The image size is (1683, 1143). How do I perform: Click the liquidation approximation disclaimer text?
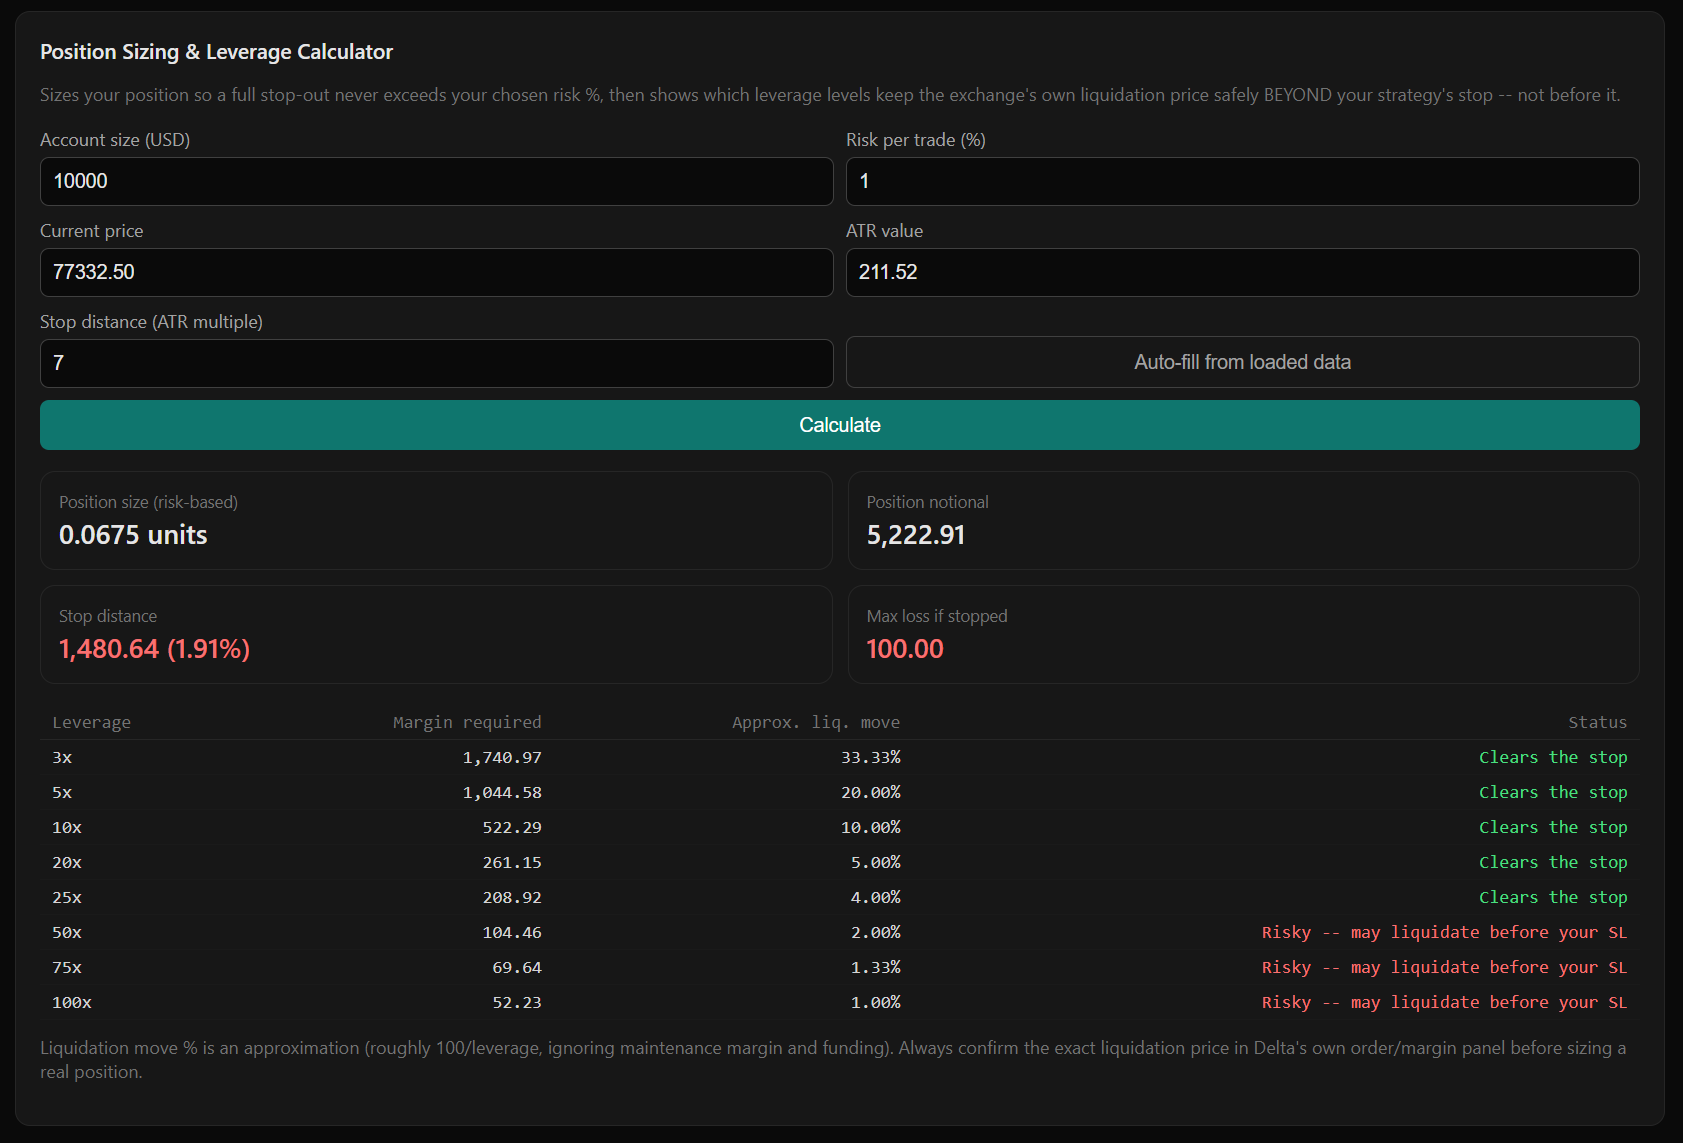pos(833,1060)
